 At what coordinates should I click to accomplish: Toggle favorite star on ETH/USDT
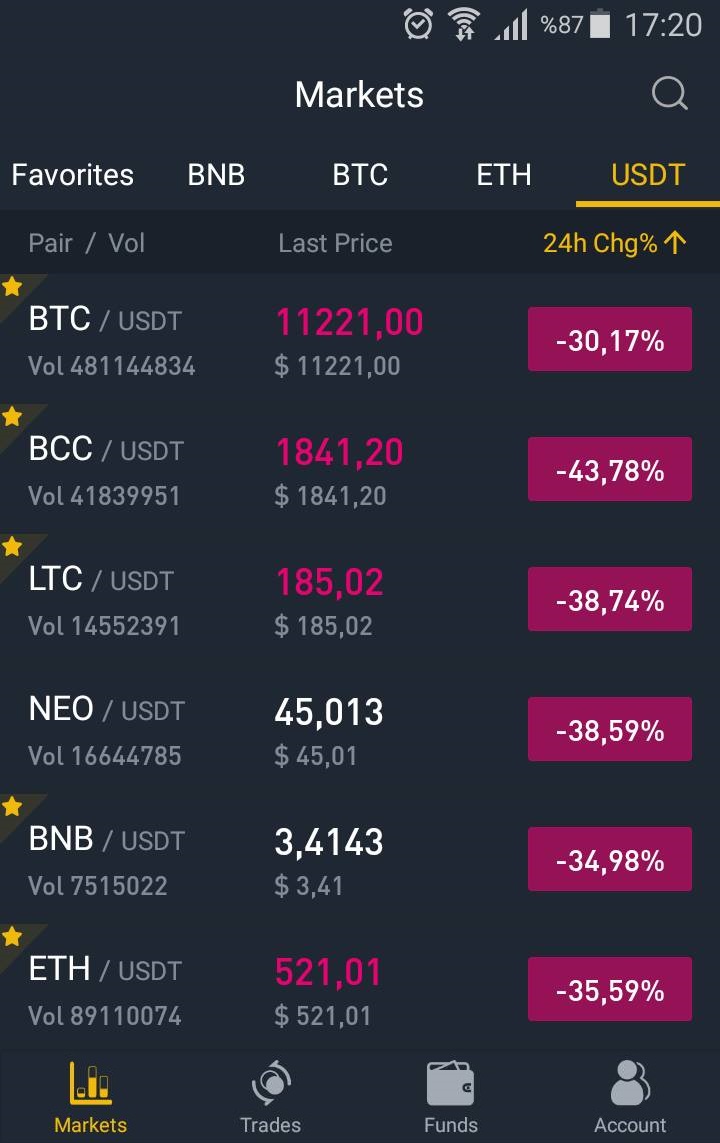pyautogui.click(x=12, y=937)
